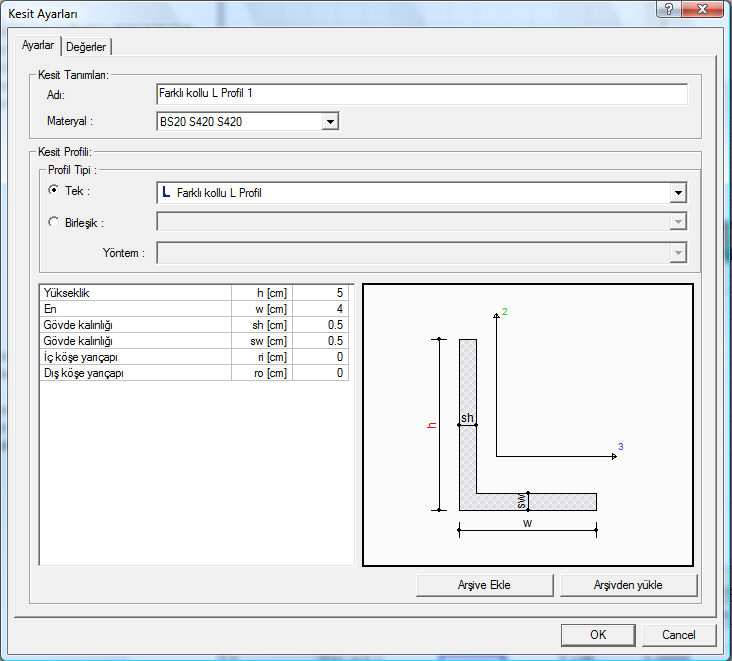
Task: Click the Yükseklik value 5 cell
Action: [320, 293]
